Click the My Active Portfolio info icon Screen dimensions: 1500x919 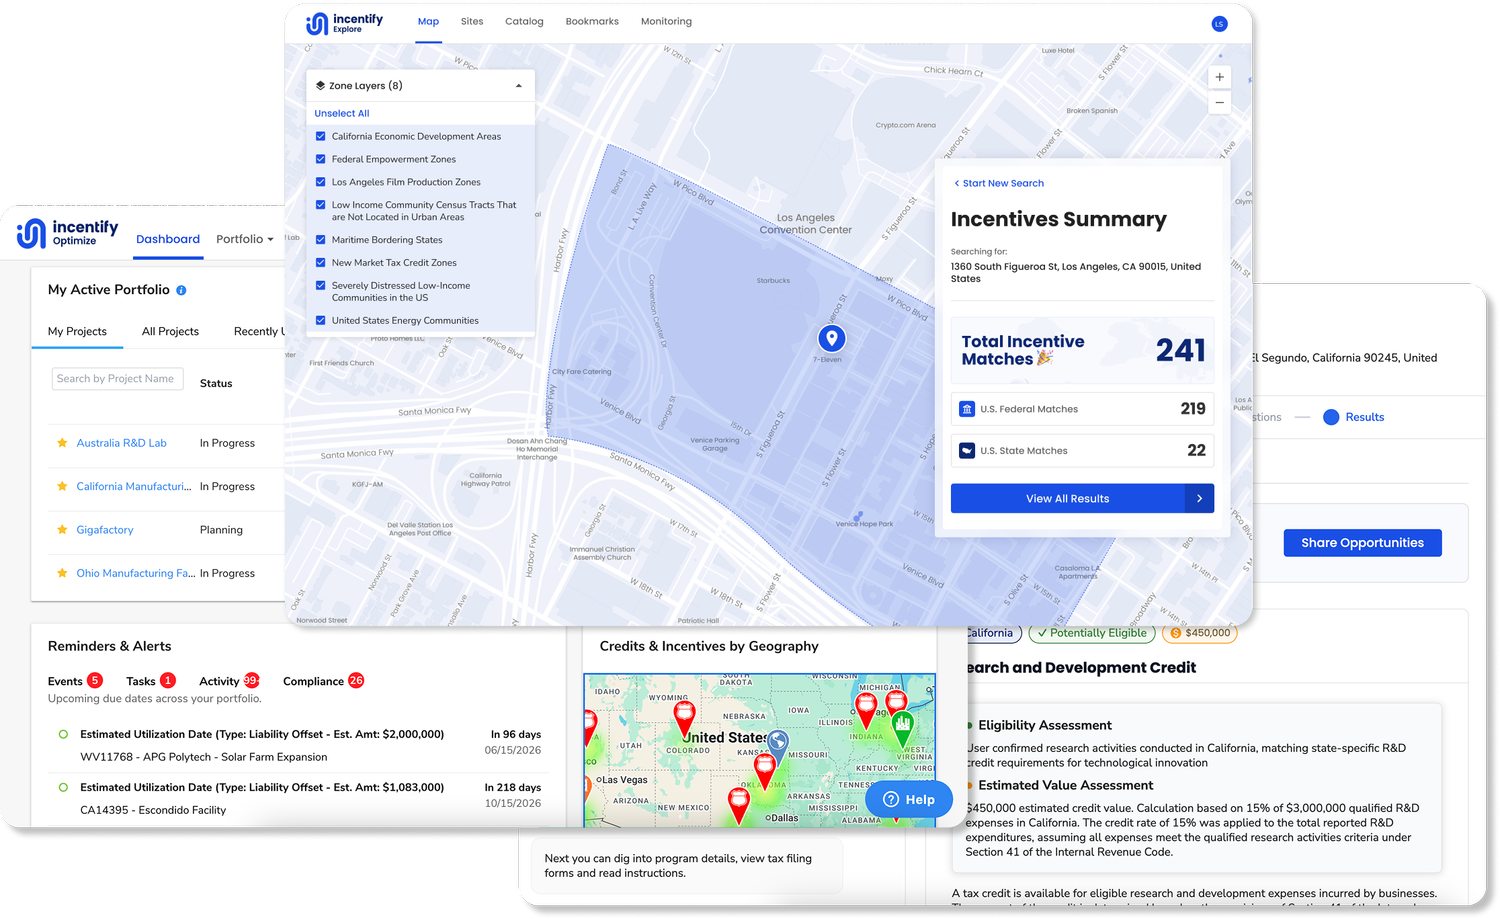[x=181, y=290]
